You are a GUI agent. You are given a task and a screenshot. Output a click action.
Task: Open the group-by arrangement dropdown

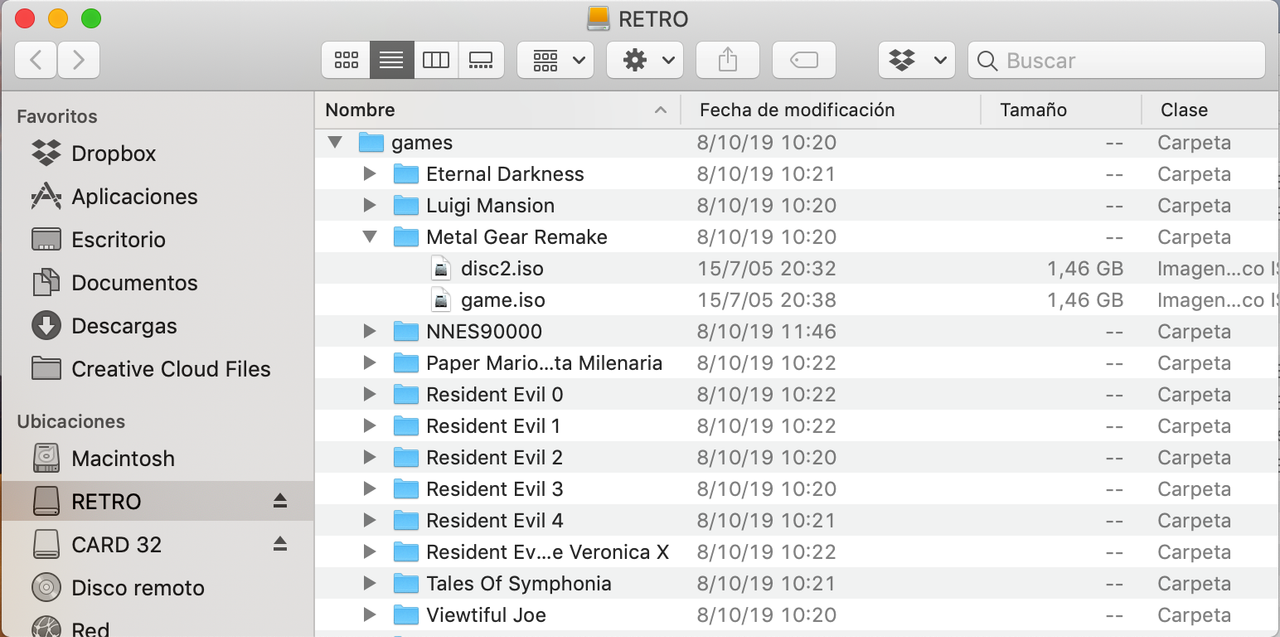[x=556, y=60]
